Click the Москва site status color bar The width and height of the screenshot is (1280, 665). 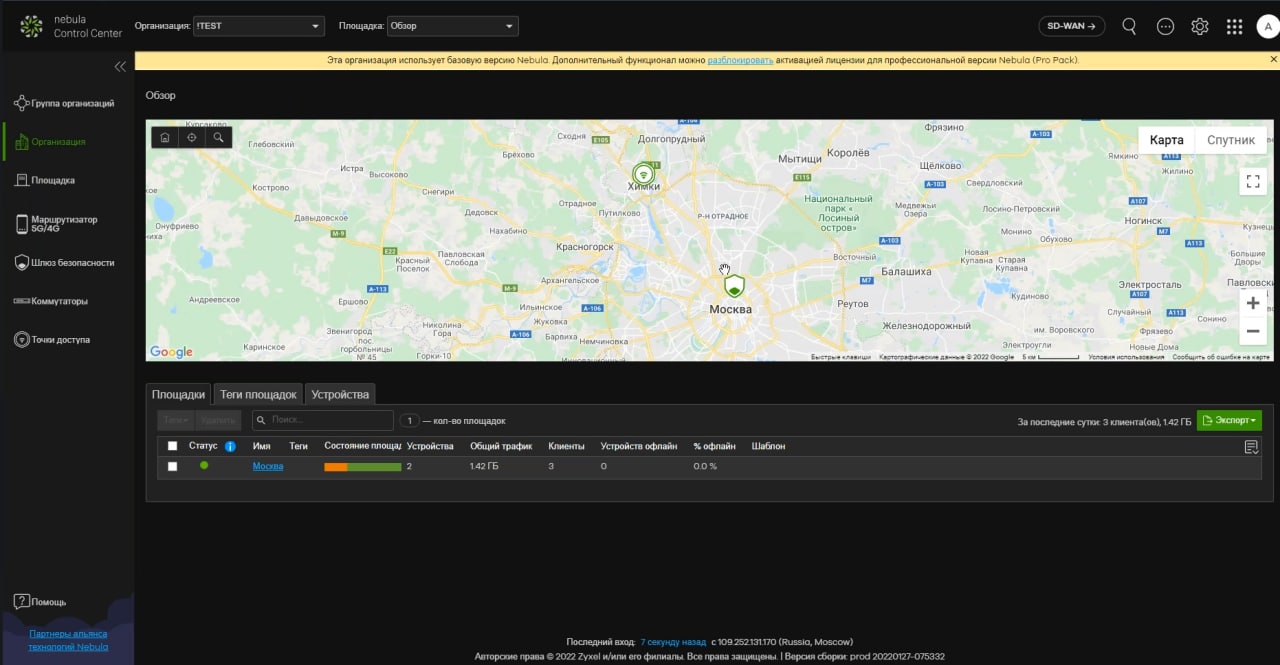363,467
